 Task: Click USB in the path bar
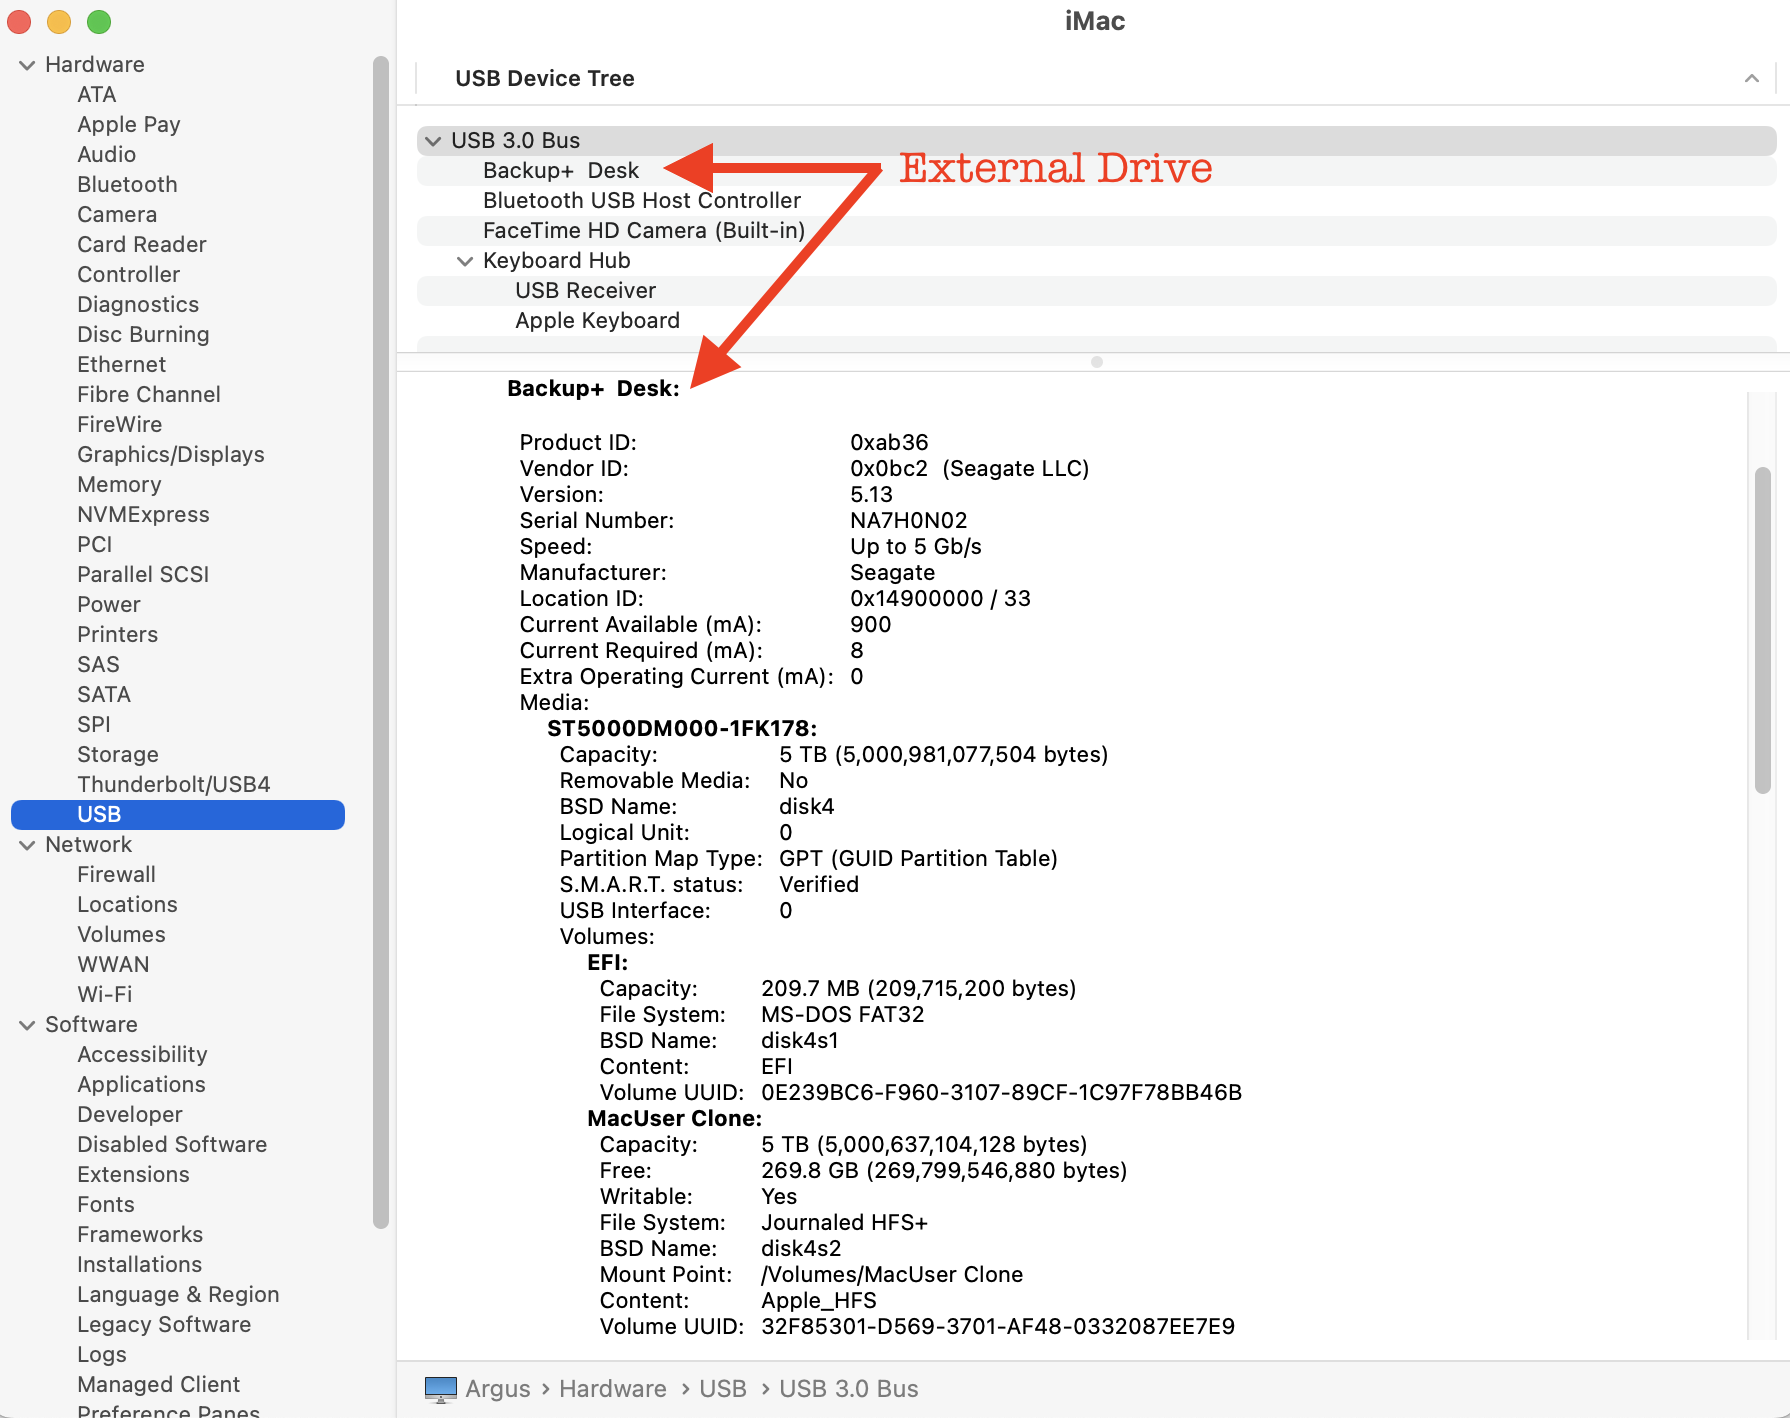[x=723, y=1389]
